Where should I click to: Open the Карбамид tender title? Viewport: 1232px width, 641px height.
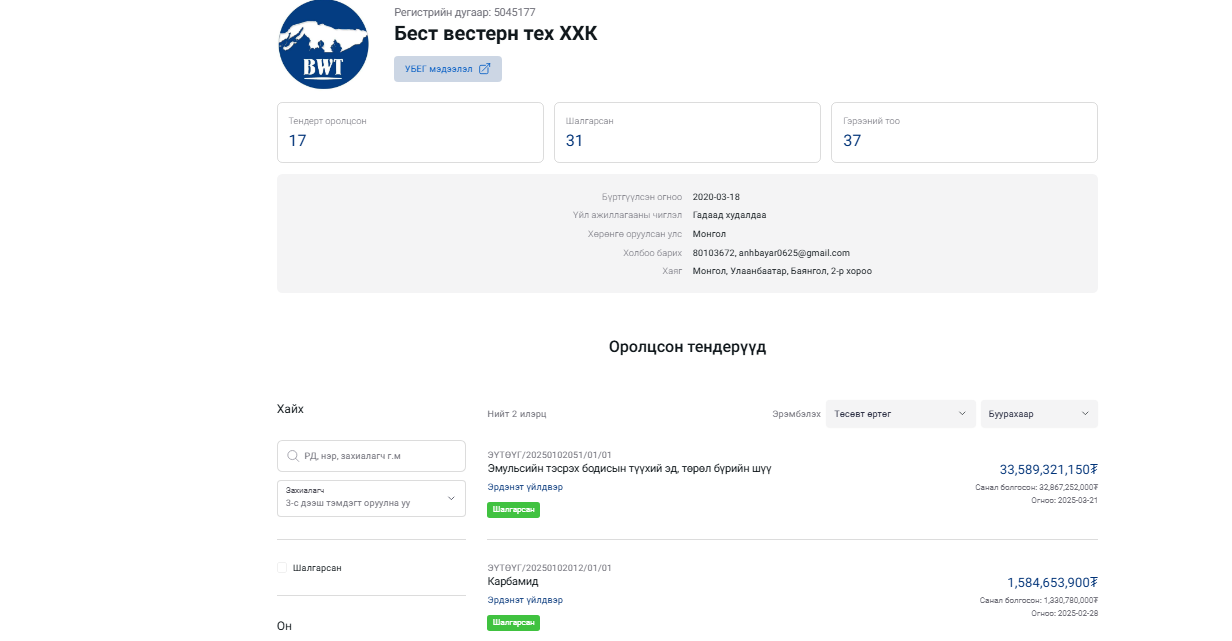pyautogui.click(x=513, y=581)
